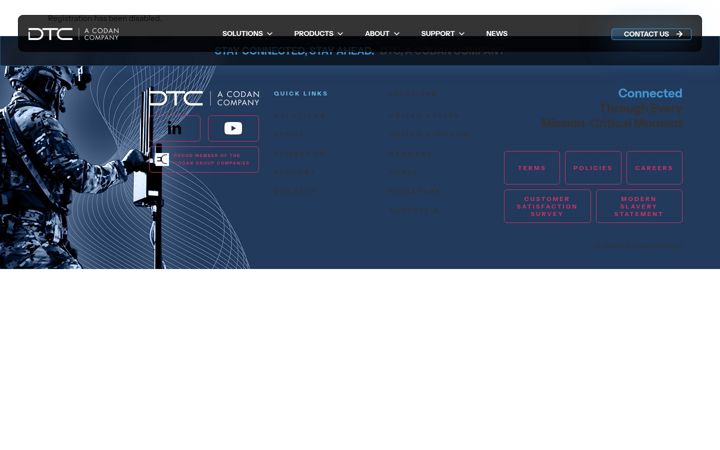Click the Proud Member of Codan Group link
The width and height of the screenshot is (720, 450).
204,159
